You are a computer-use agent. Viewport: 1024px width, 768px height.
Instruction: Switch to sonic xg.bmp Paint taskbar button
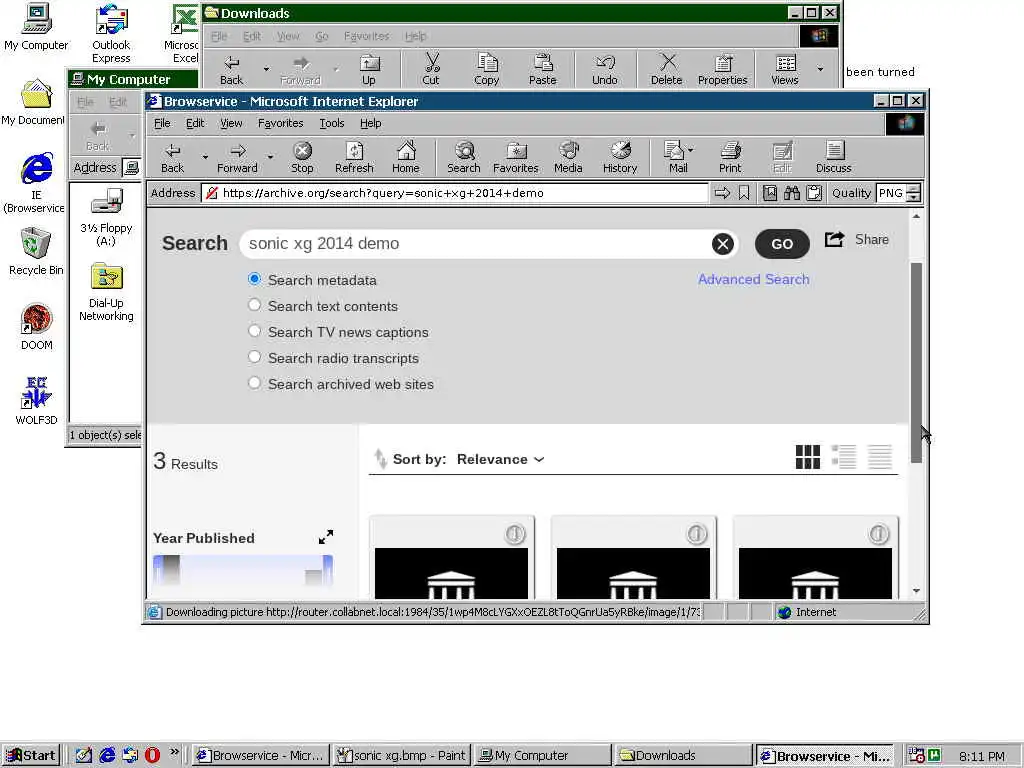(402, 756)
